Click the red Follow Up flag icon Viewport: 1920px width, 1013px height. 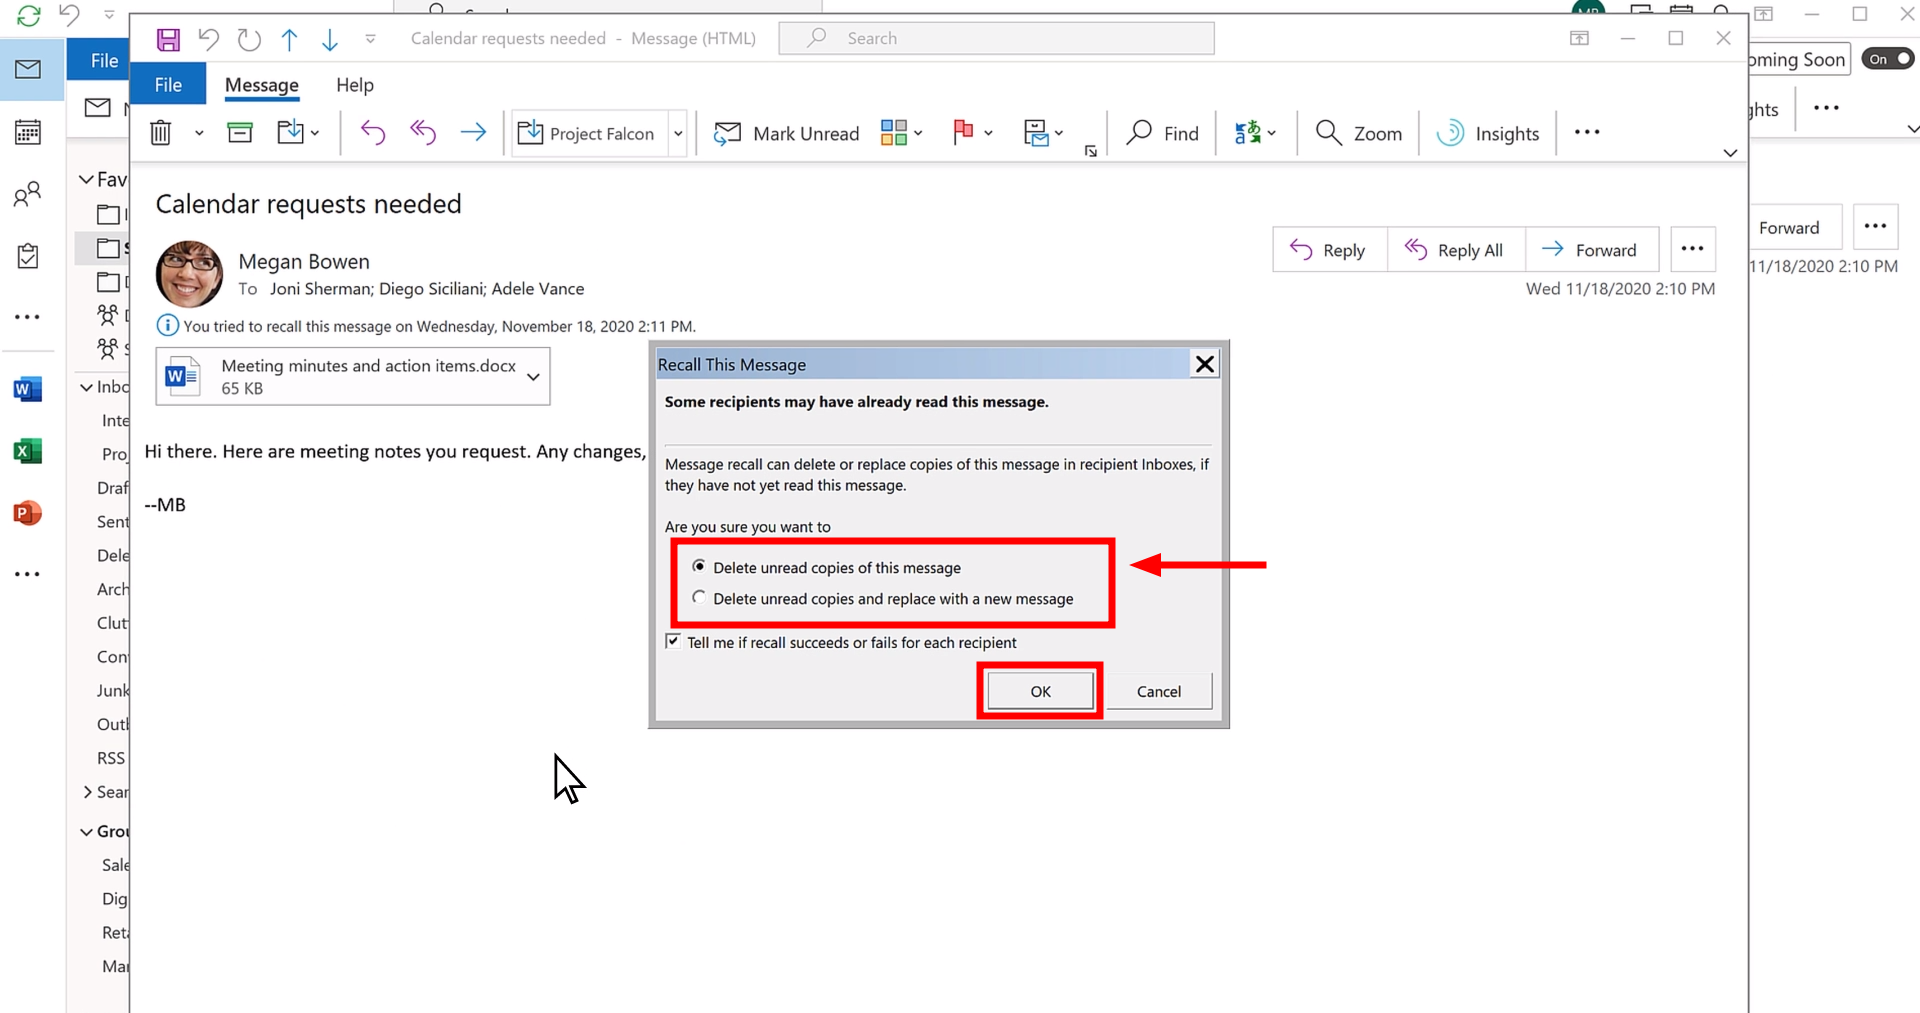tap(963, 132)
